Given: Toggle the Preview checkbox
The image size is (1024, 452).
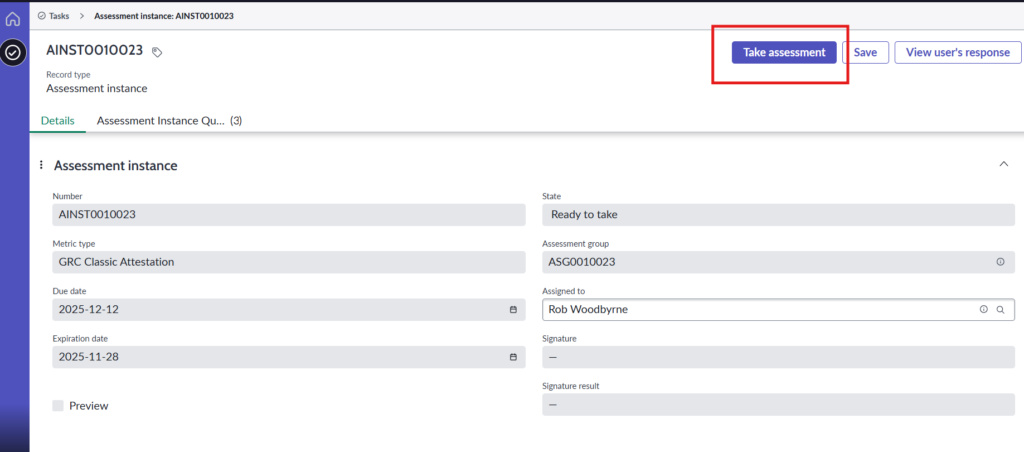Looking at the screenshot, I should [58, 406].
